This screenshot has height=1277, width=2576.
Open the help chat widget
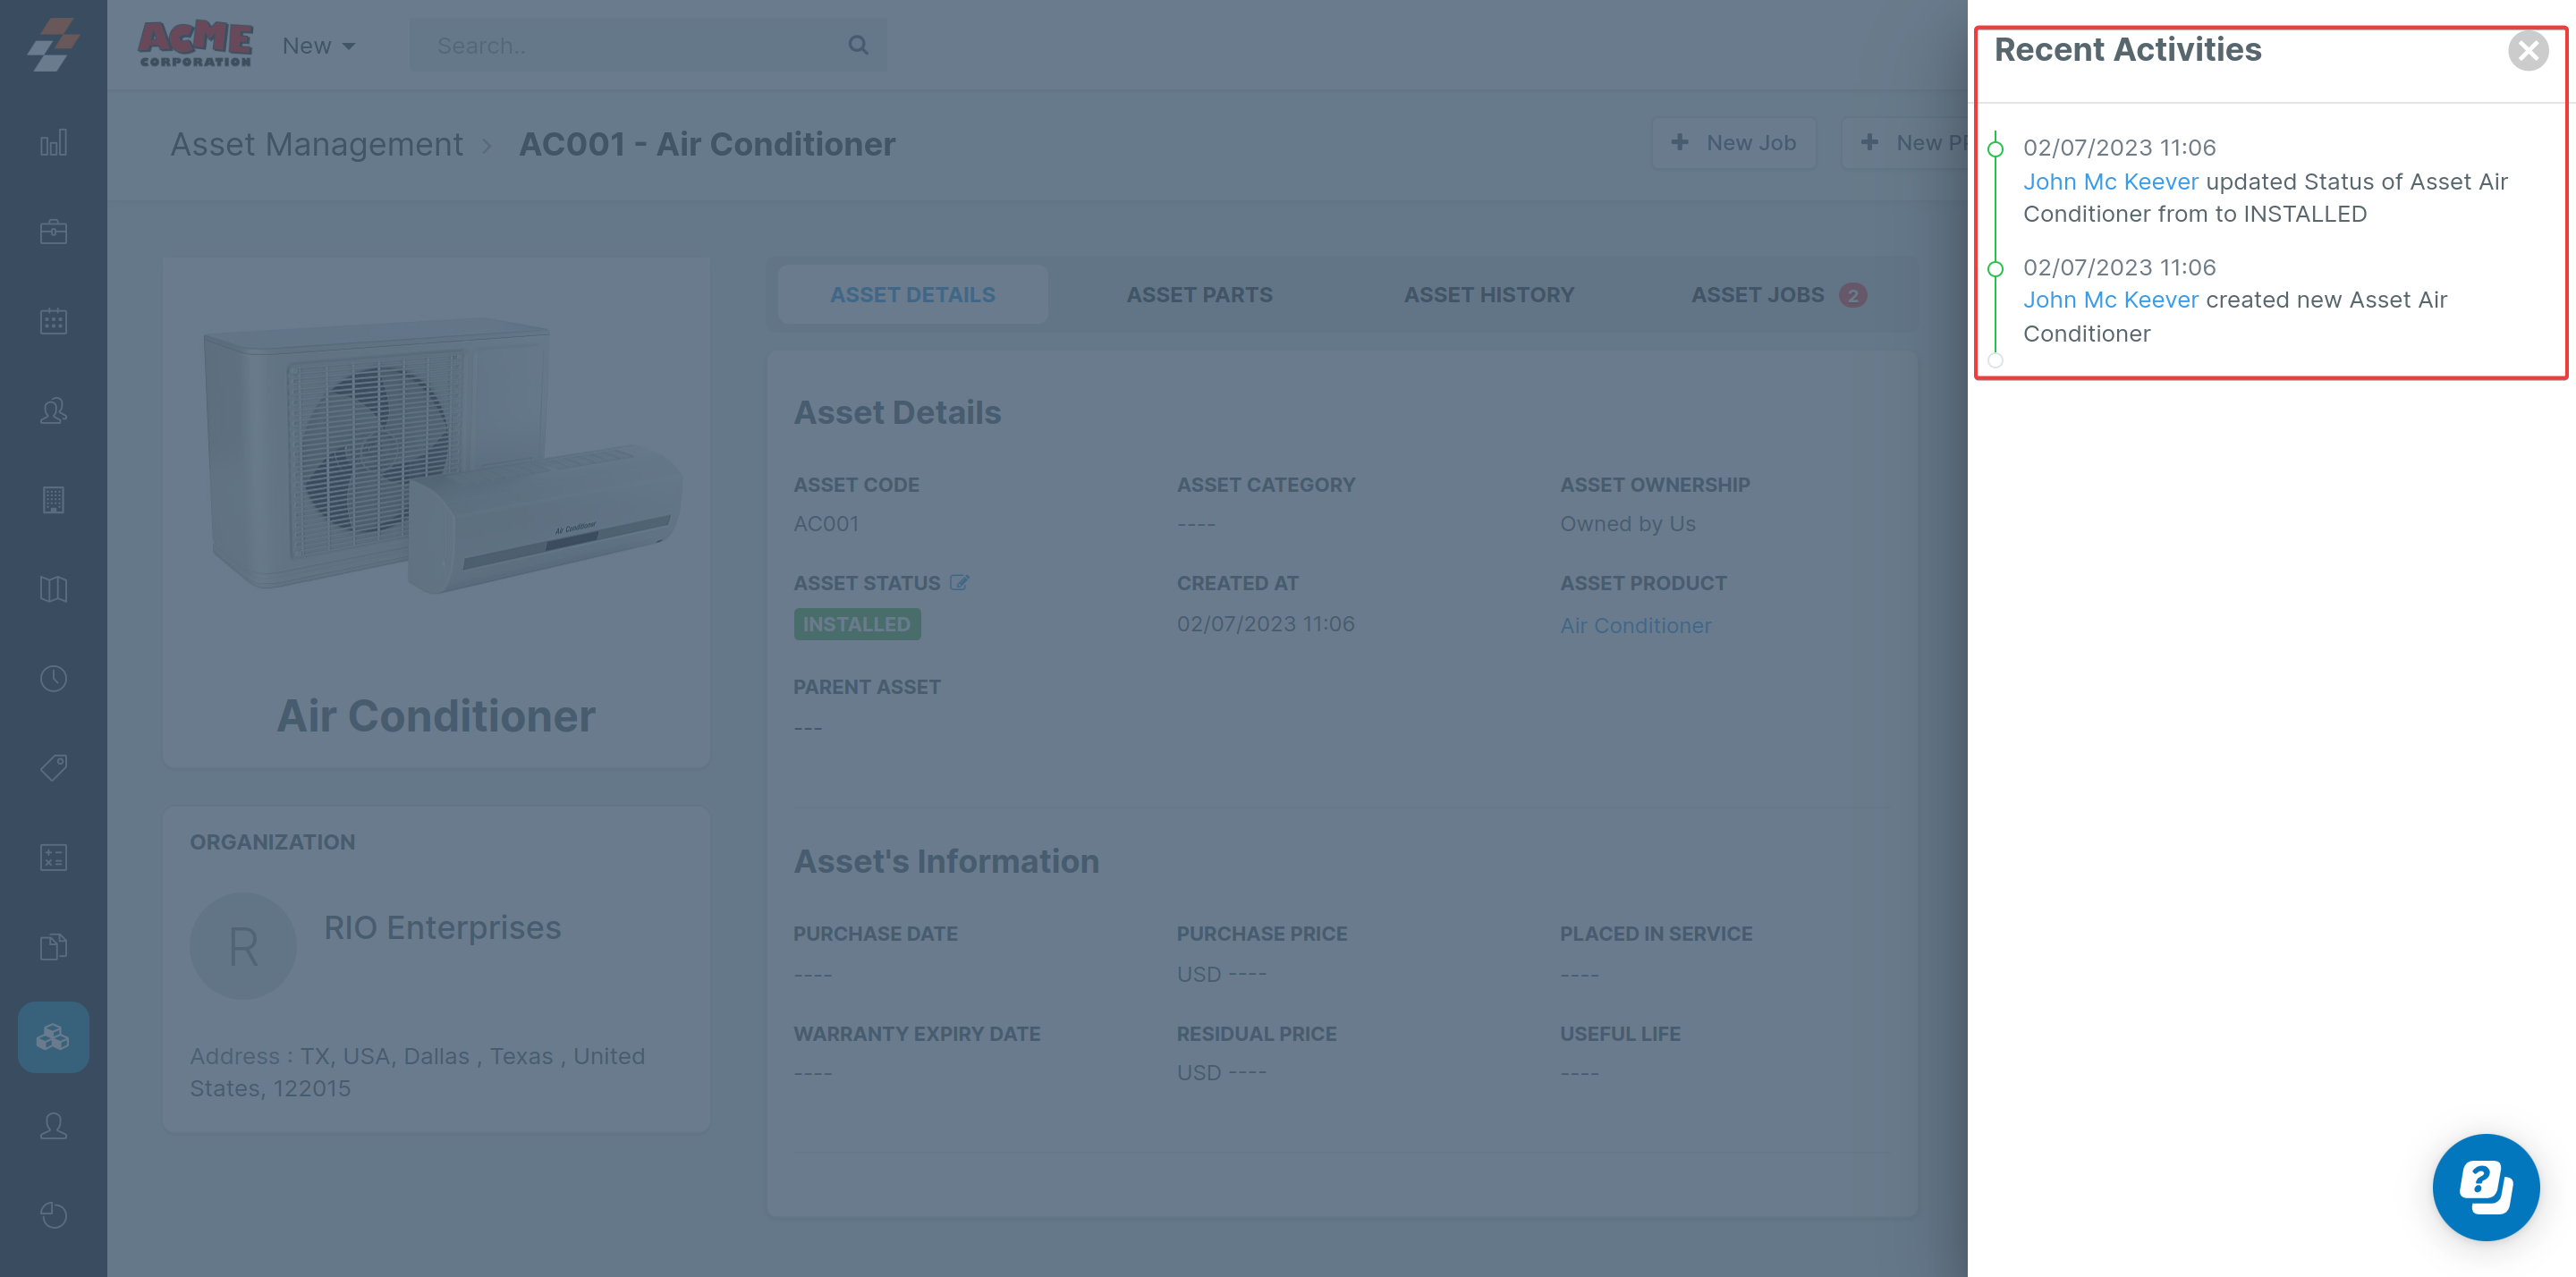2484,1186
